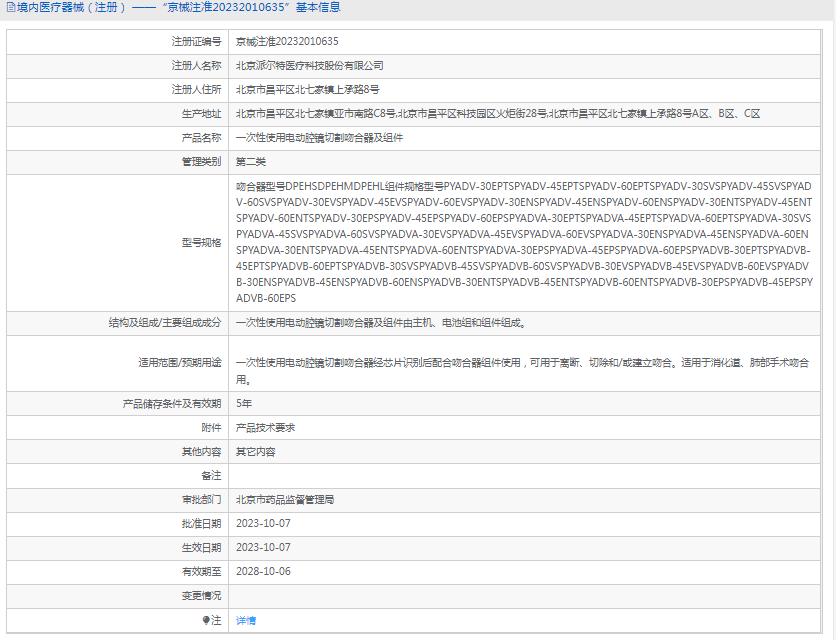Click the 结构及组成/主要组成成分 label
The width and height of the screenshot is (836, 640).
(165, 323)
